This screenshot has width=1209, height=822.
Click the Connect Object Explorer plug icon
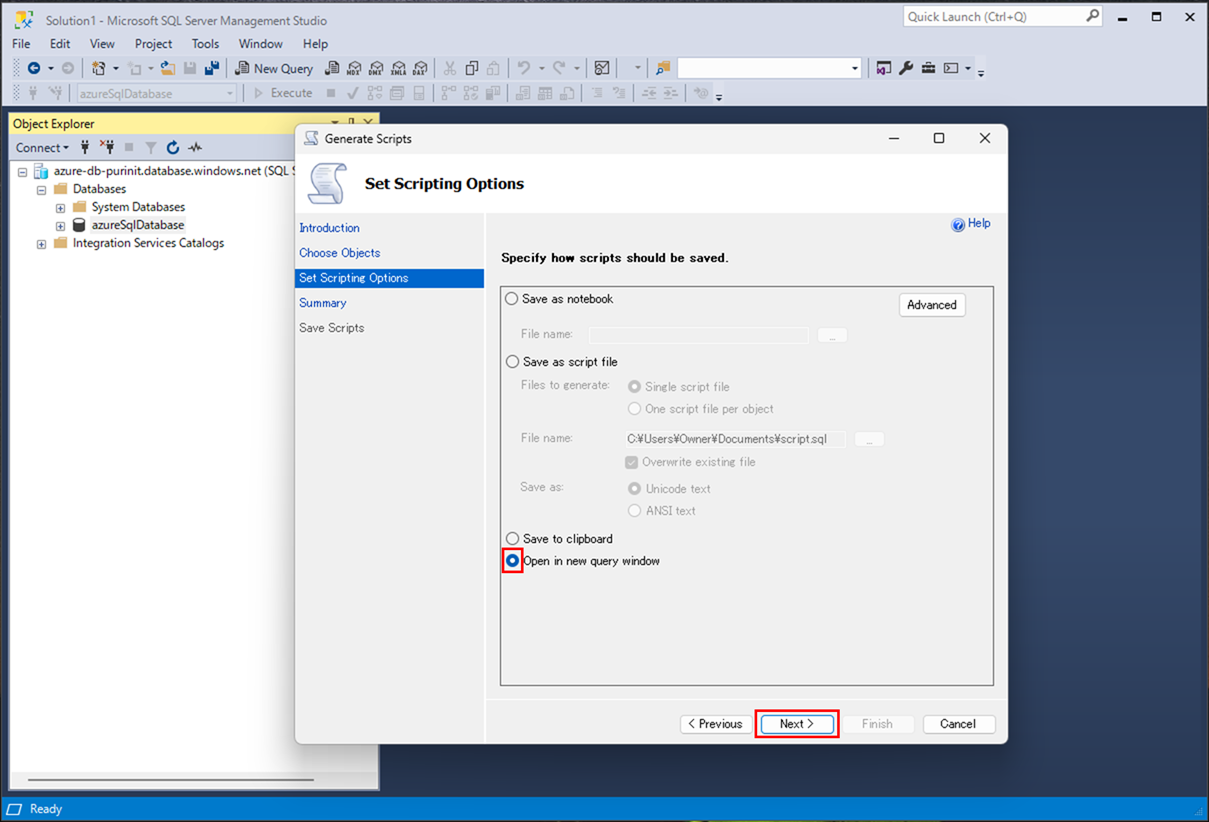click(x=85, y=148)
